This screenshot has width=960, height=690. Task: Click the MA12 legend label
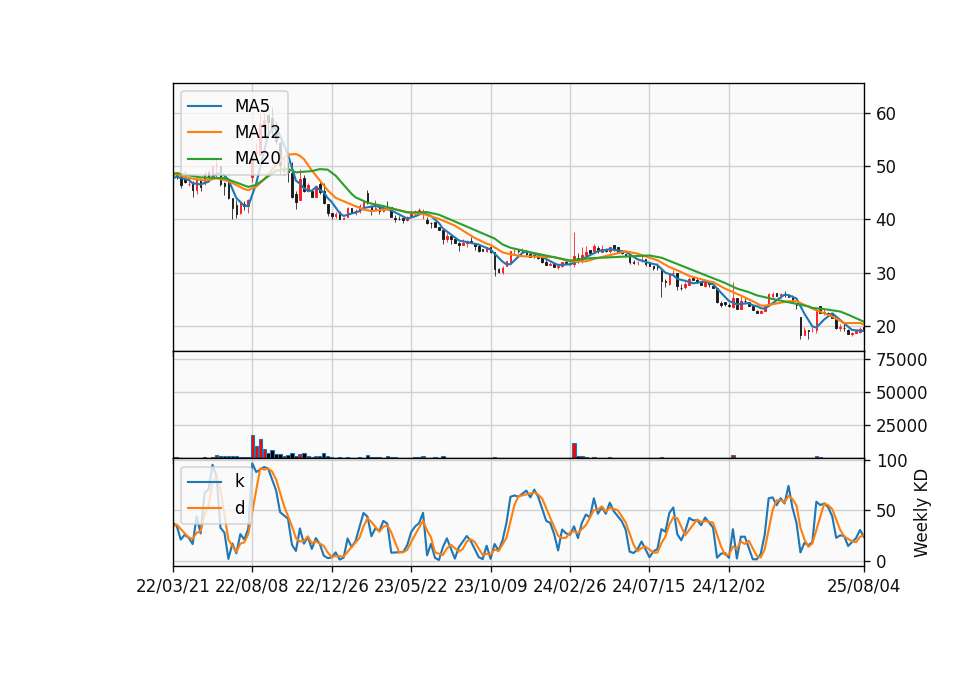[x=258, y=132]
